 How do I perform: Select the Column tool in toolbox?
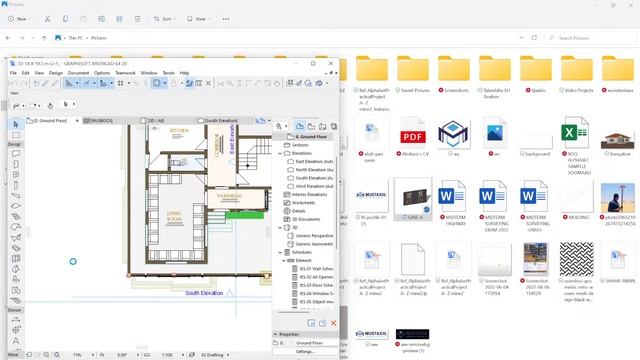16,185
